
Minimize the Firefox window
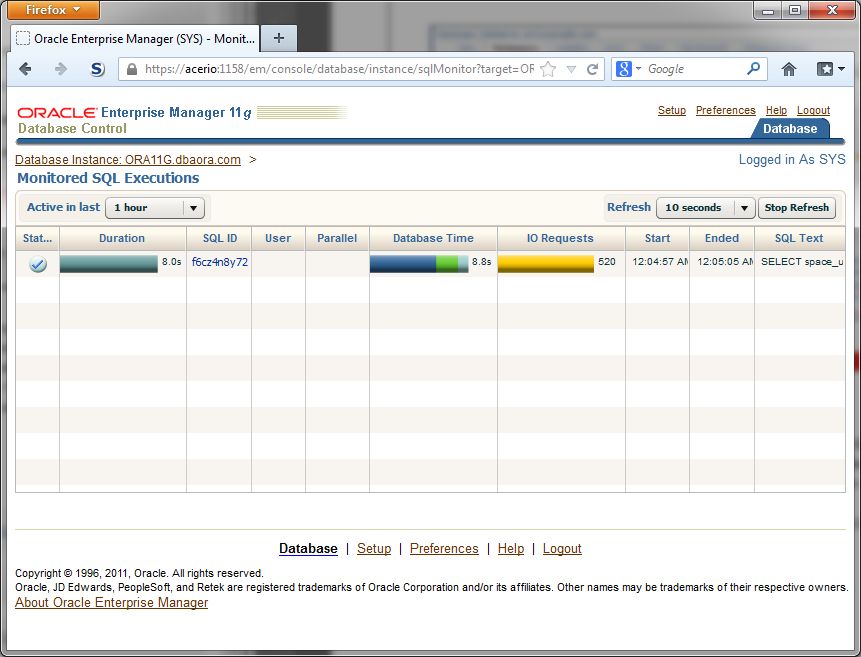click(x=768, y=10)
